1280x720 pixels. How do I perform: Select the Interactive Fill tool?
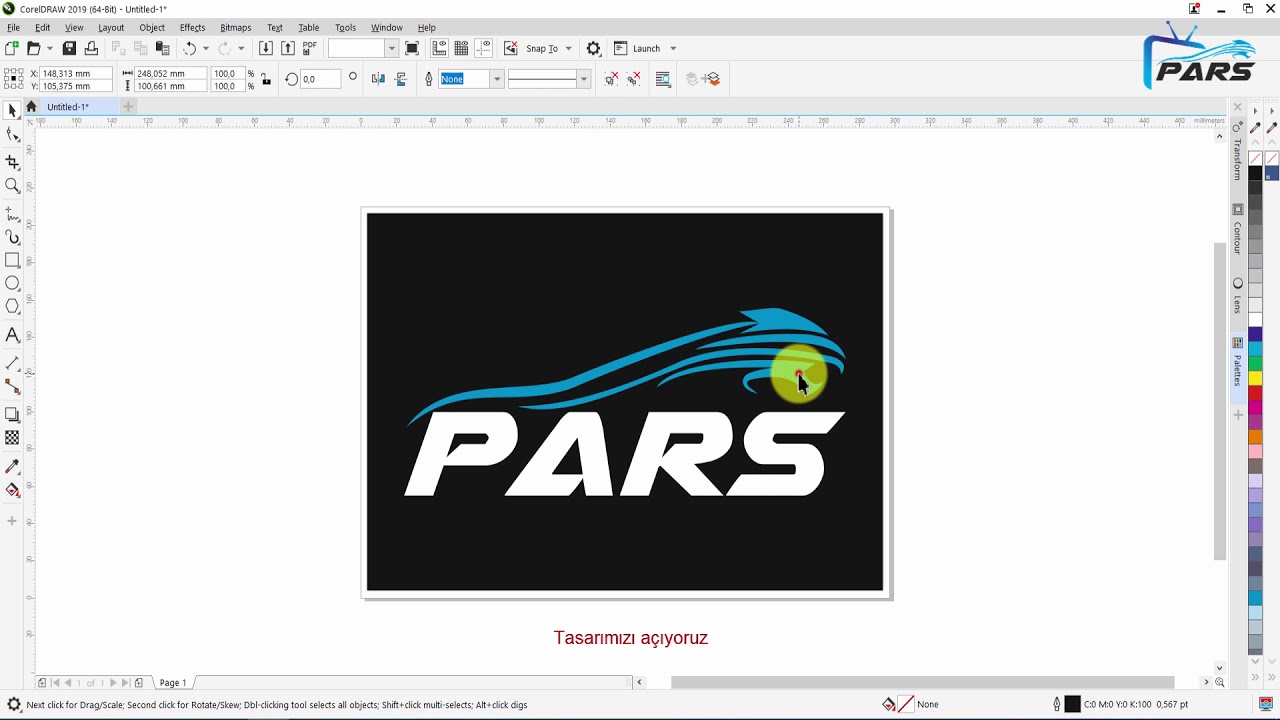(x=12, y=490)
